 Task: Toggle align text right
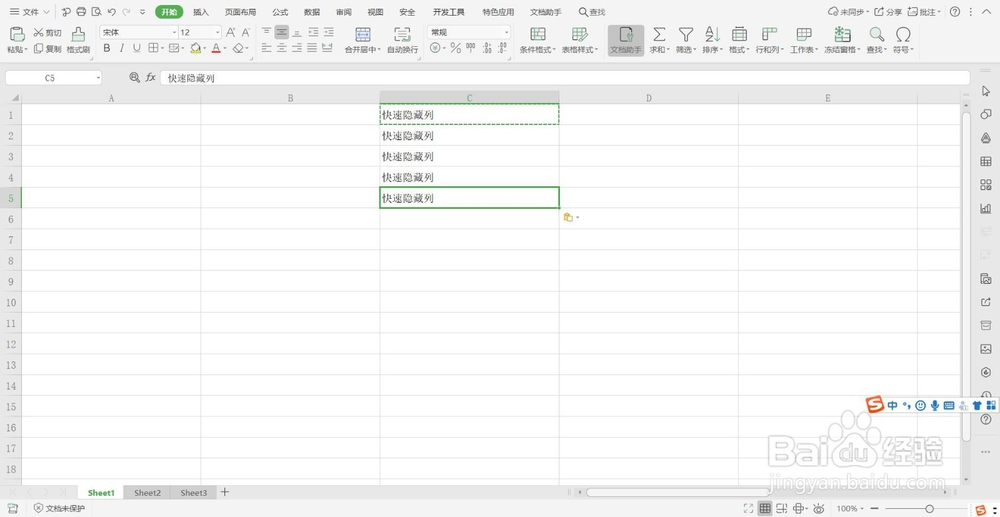297,48
